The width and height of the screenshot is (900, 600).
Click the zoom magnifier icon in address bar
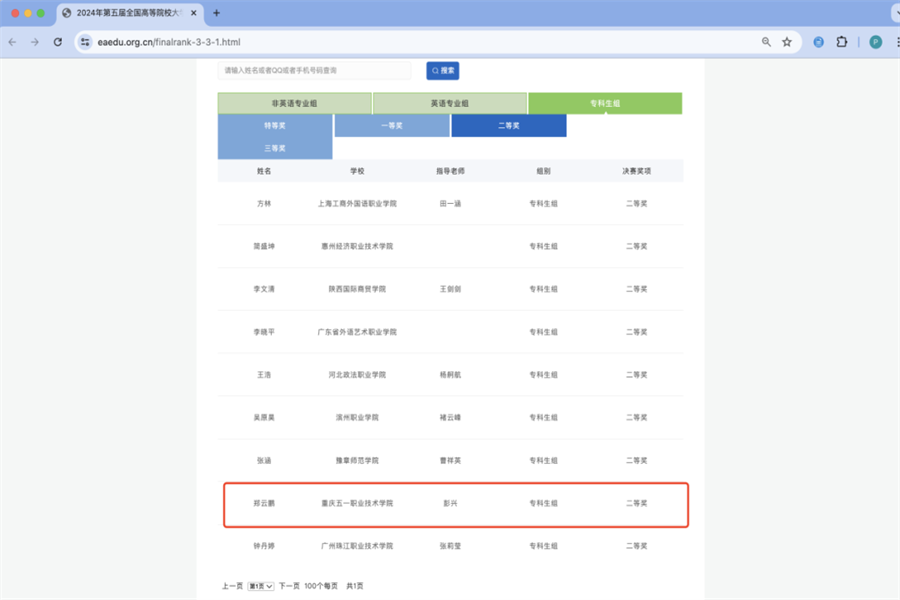pos(766,42)
